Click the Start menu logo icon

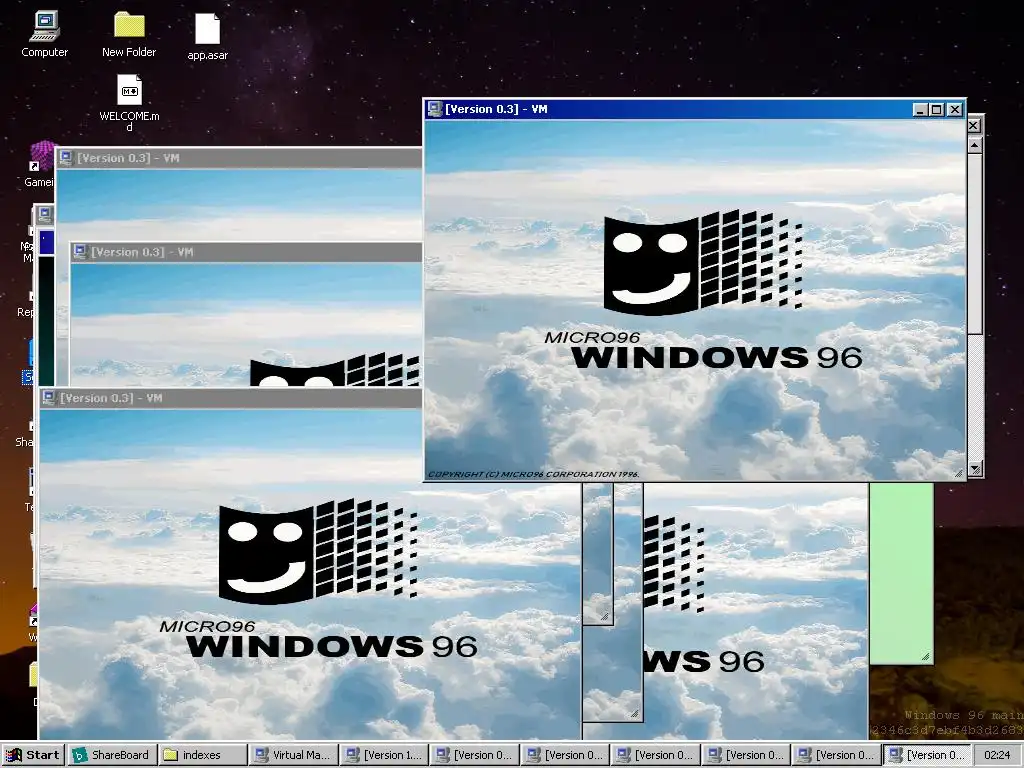point(14,755)
